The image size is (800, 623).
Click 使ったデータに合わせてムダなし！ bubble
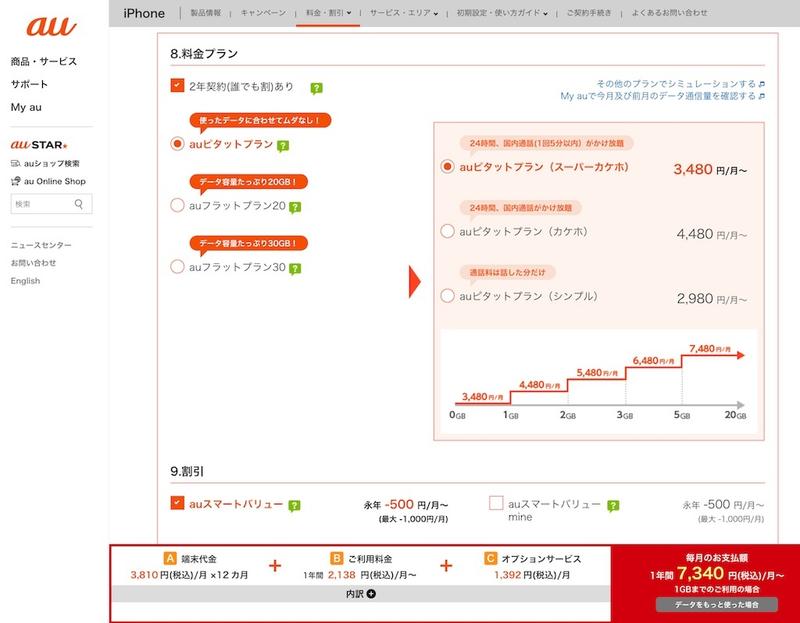[260, 120]
